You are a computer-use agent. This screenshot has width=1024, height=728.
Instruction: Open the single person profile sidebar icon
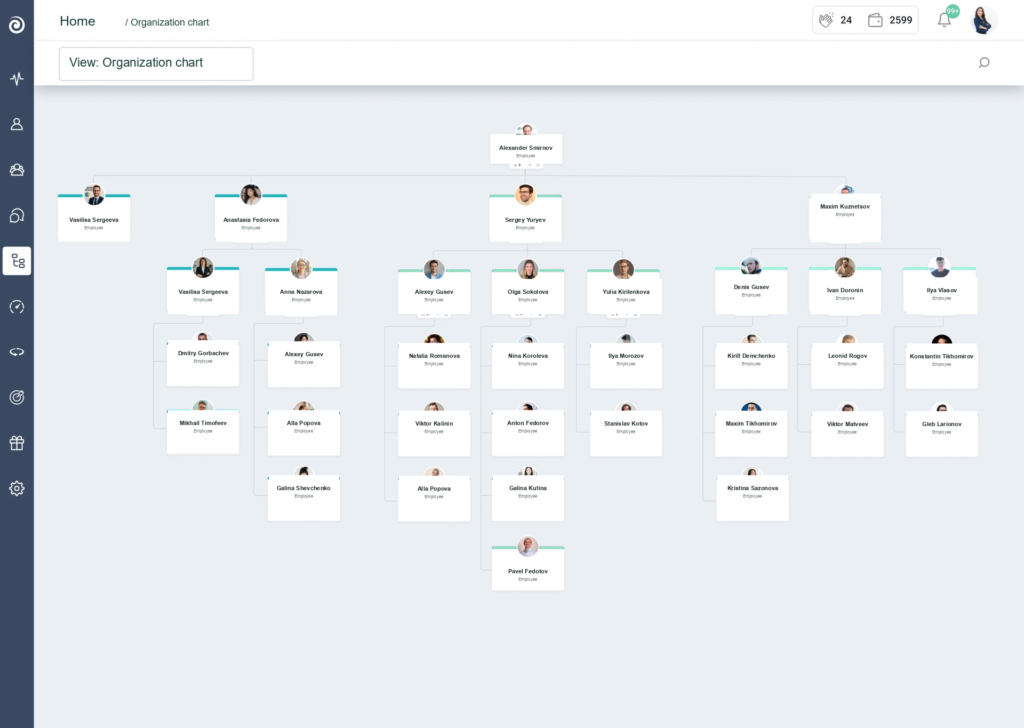point(17,124)
